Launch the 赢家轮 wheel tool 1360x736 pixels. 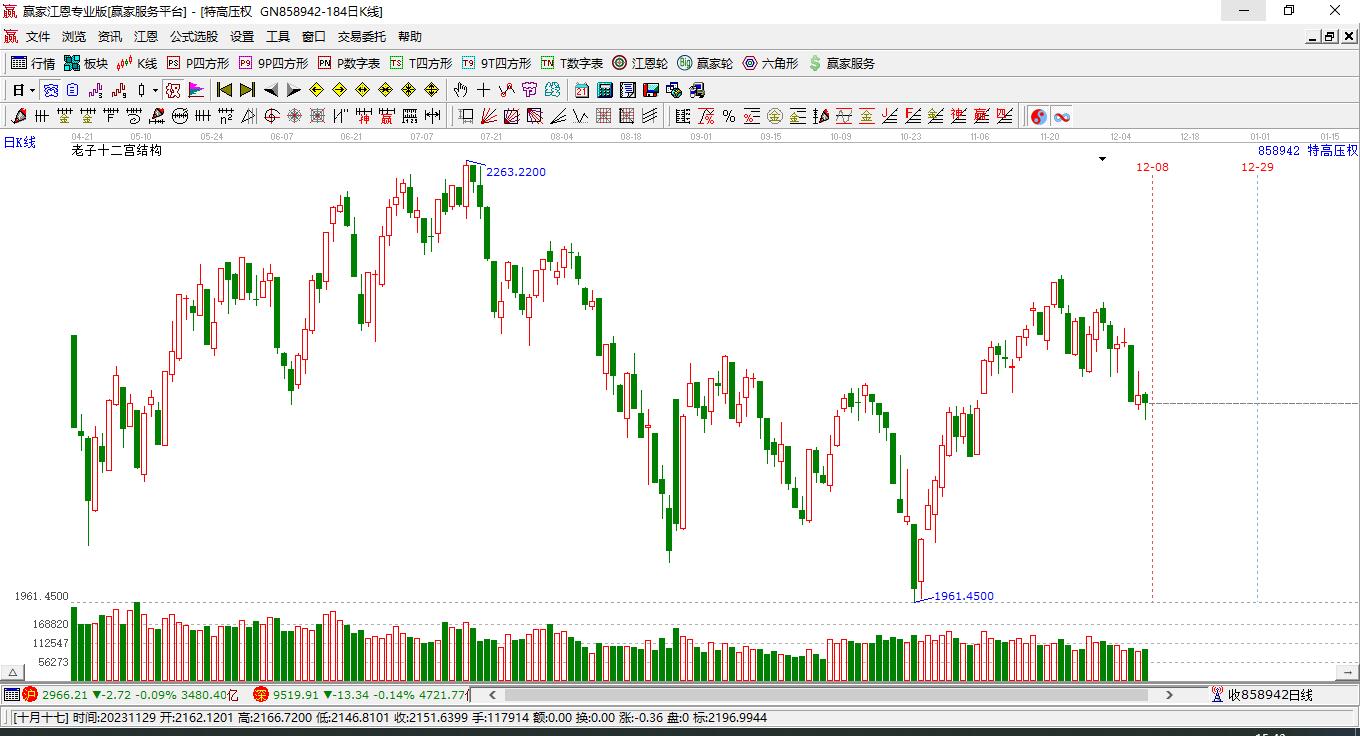click(x=705, y=63)
